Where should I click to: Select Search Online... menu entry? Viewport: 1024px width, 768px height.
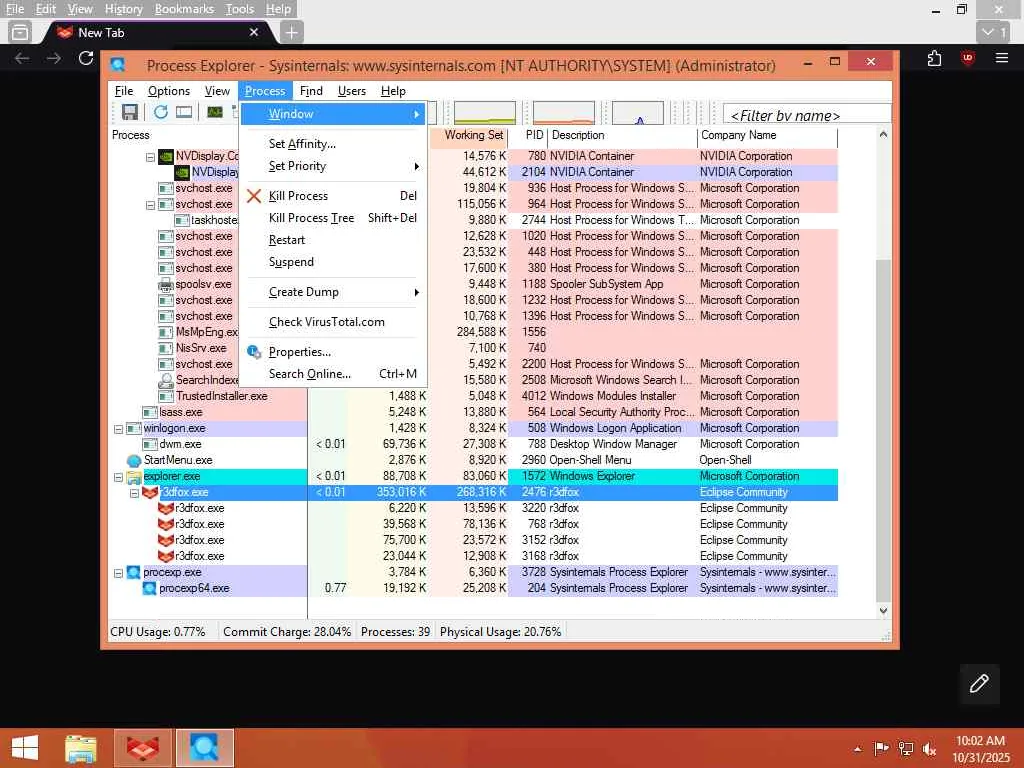(x=333, y=374)
